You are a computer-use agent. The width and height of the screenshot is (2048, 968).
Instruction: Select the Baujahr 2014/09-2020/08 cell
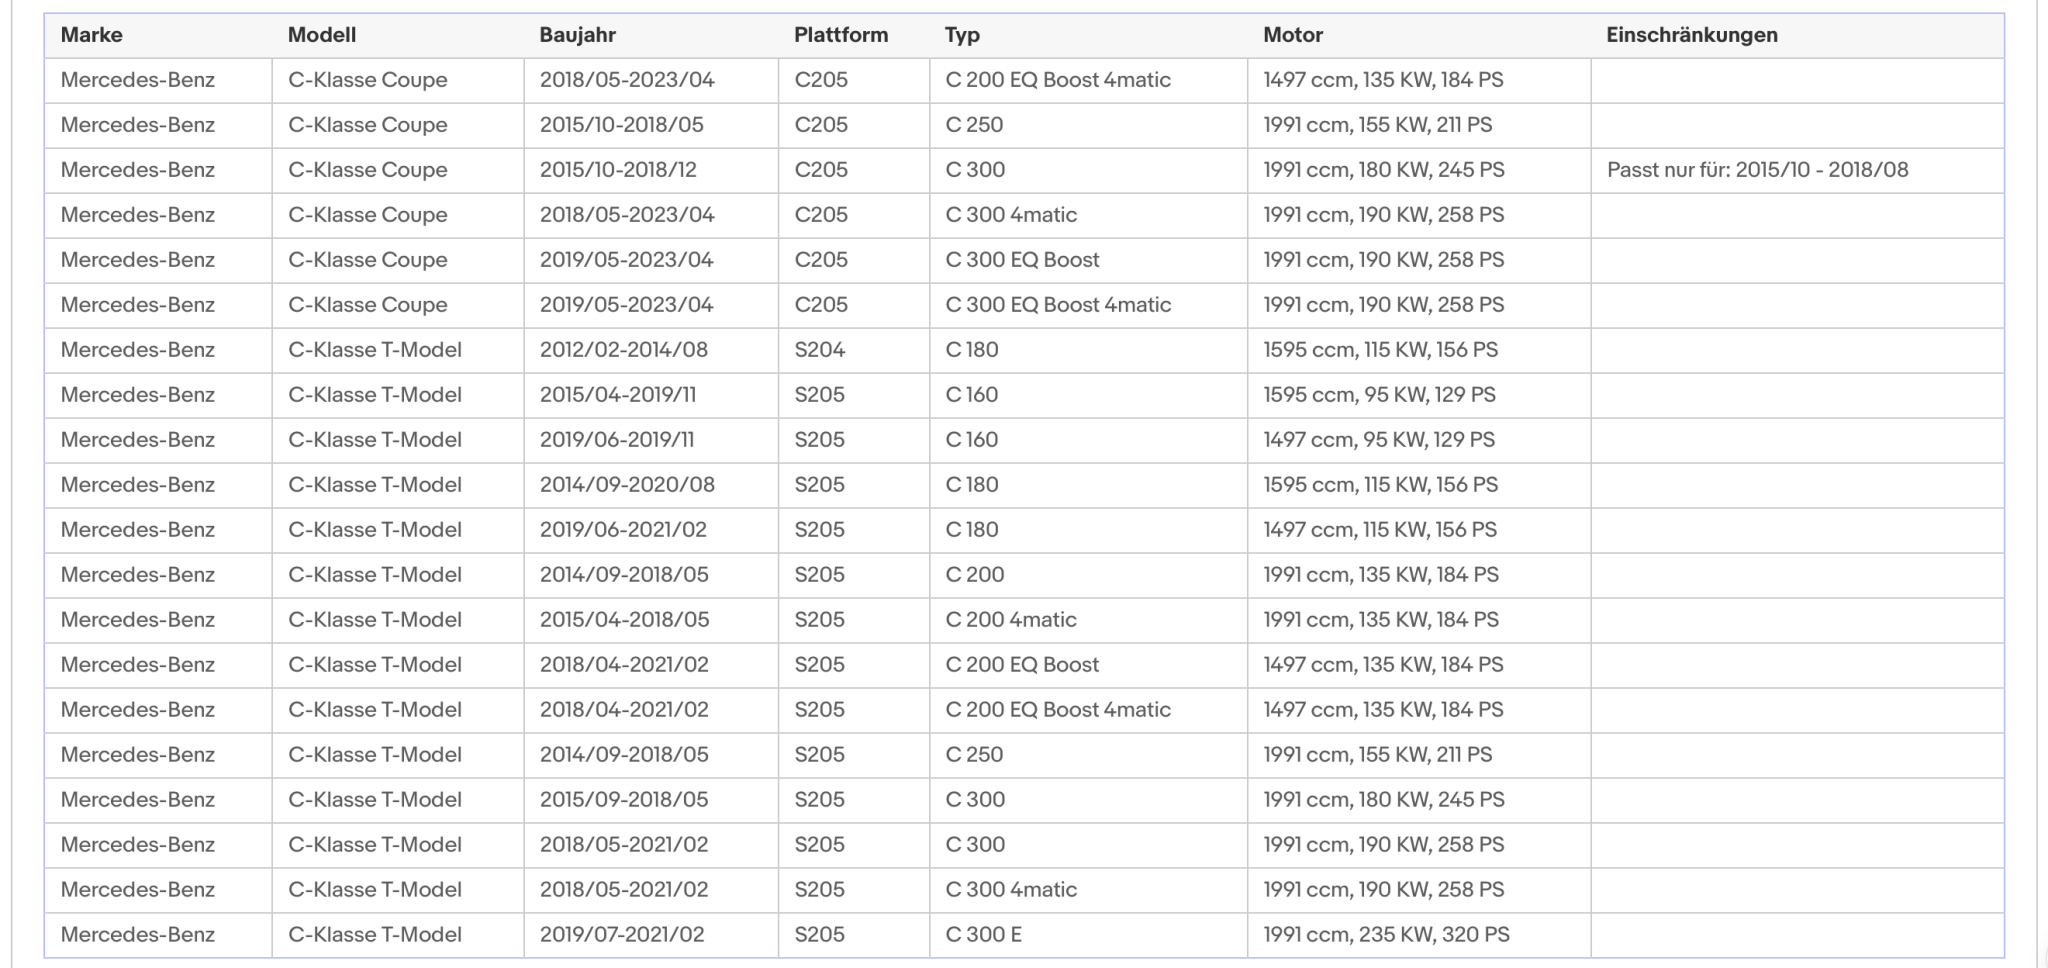(651, 485)
